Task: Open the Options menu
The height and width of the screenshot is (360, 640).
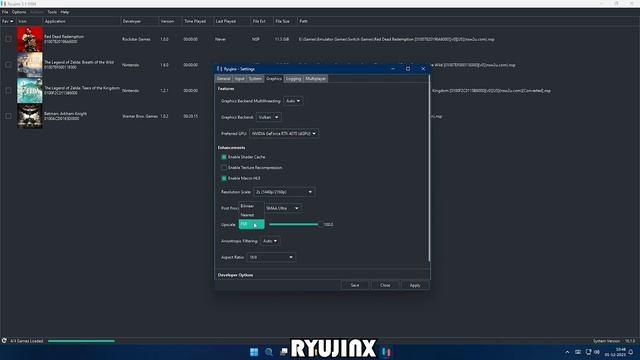Action: pyautogui.click(x=19, y=12)
